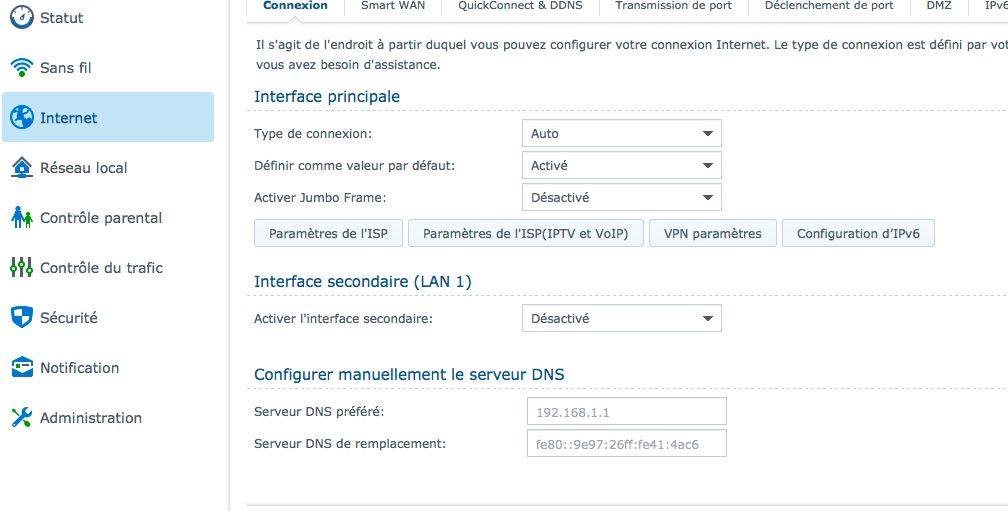Click the Notification message icon
This screenshot has height=511, width=1008.
(21, 368)
